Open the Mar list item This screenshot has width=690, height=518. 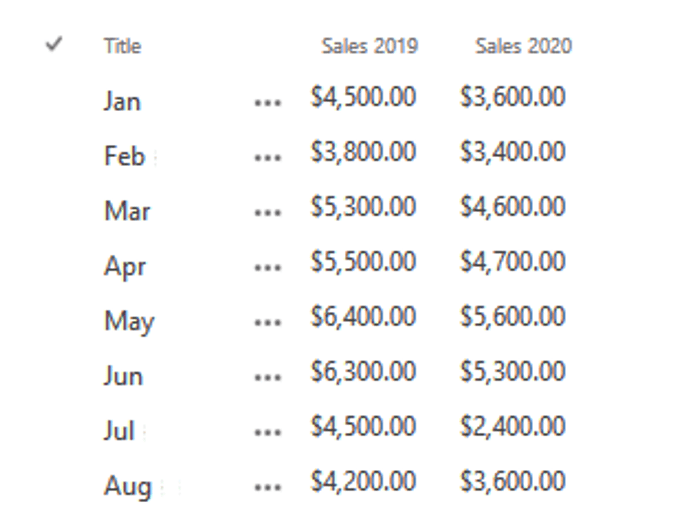tap(127, 211)
